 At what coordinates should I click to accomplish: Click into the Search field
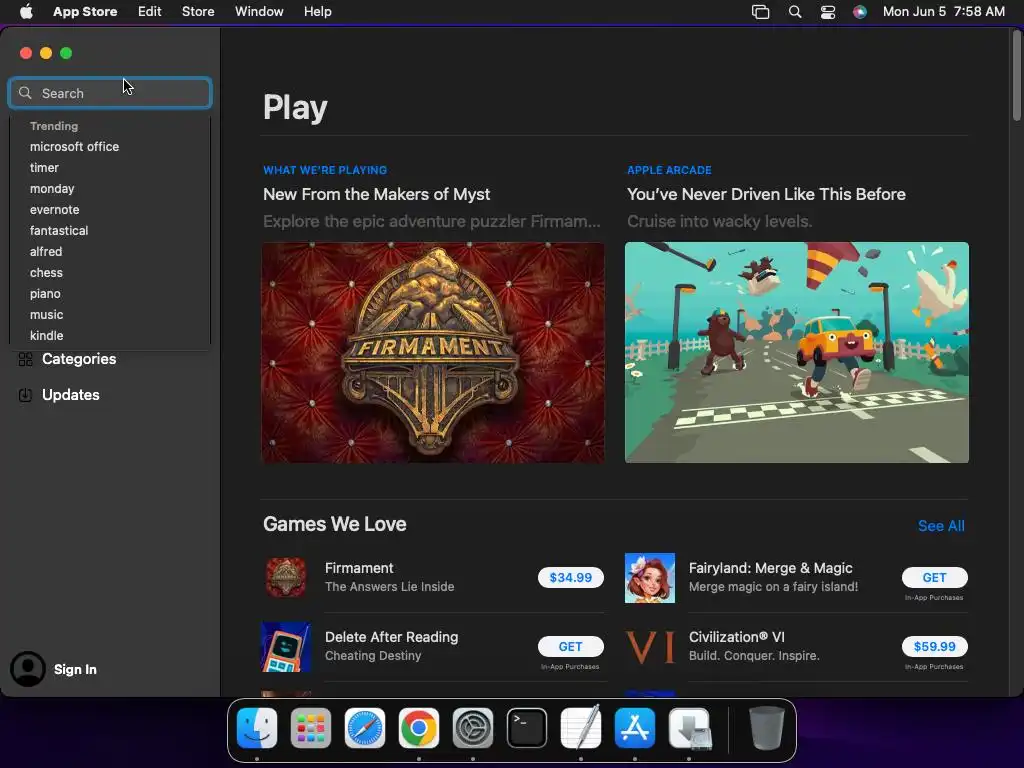(110, 93)
